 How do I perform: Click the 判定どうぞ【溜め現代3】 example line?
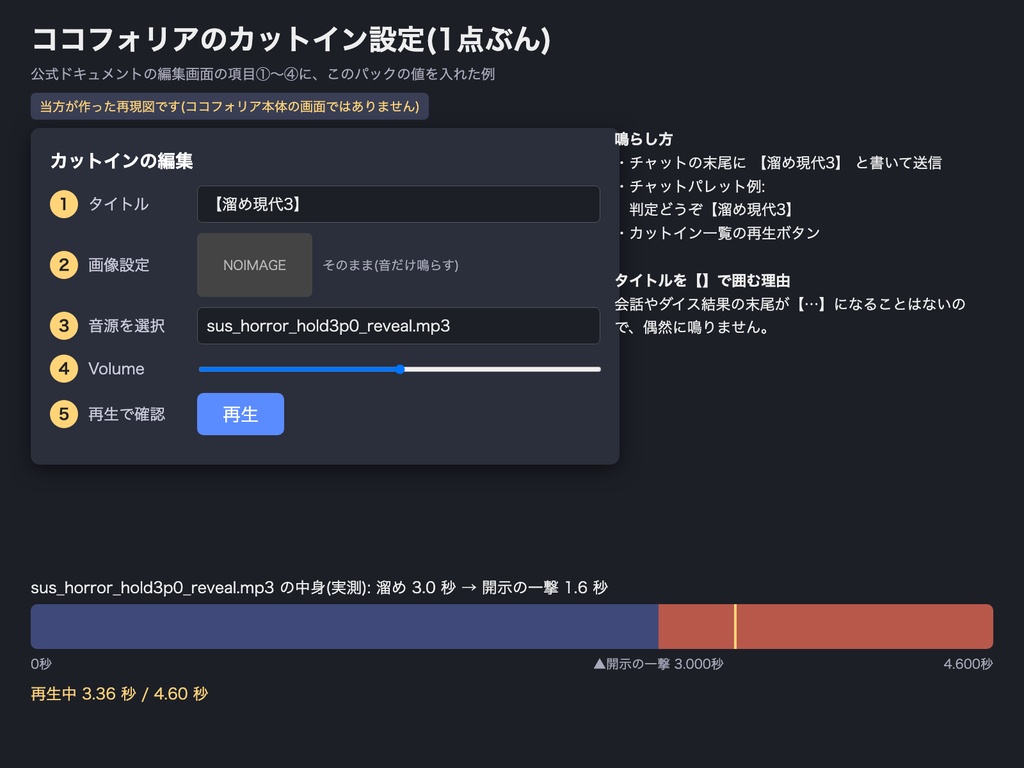pos(711,210)
